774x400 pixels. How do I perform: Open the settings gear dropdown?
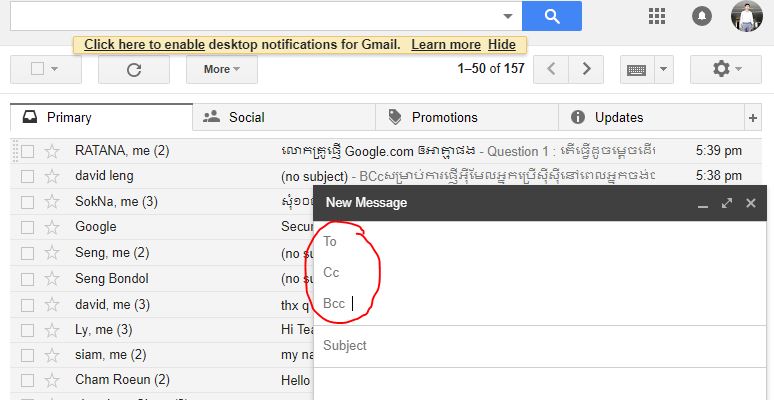[726, 69]
